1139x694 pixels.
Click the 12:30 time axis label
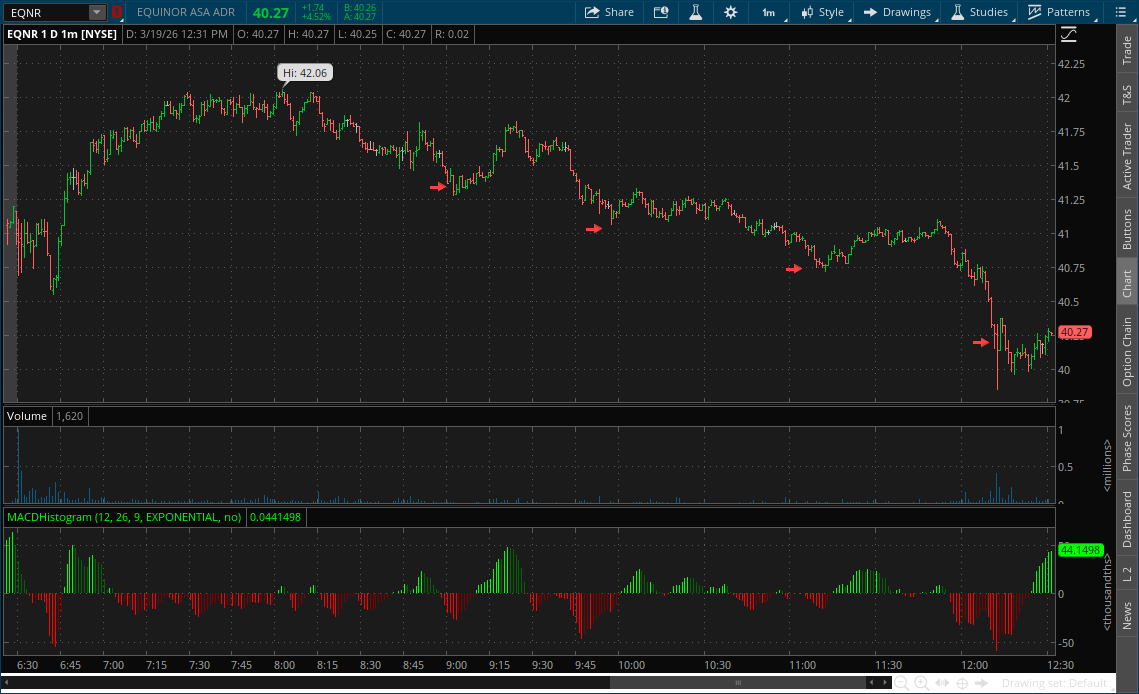[x=1061, y=665]
